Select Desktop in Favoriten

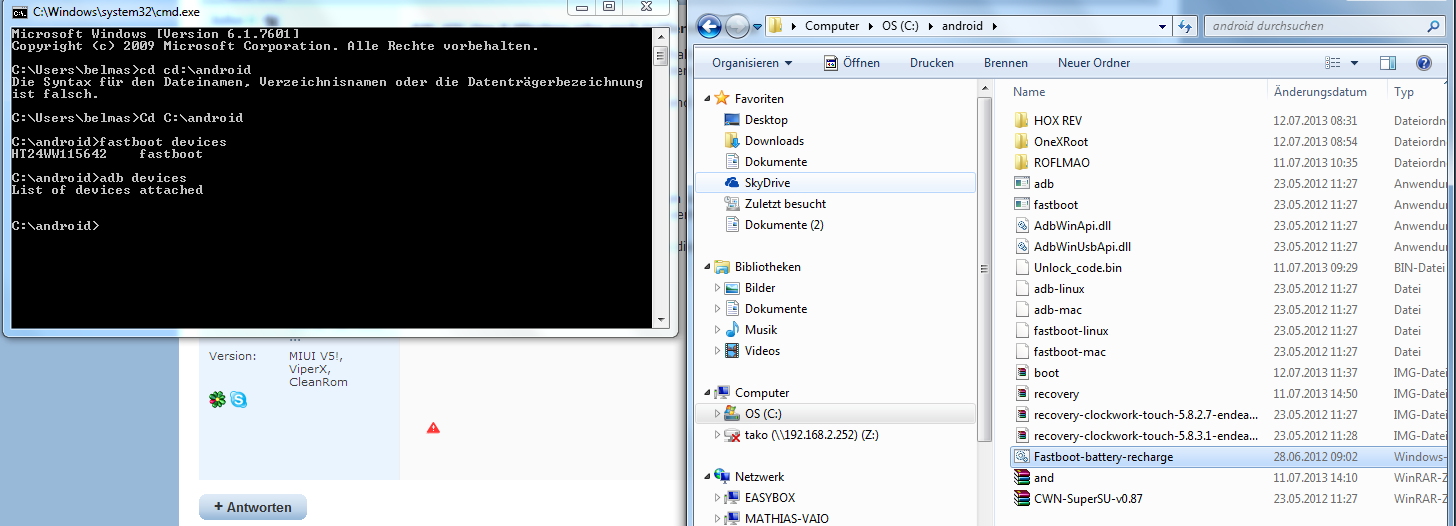tap(766, 120)
